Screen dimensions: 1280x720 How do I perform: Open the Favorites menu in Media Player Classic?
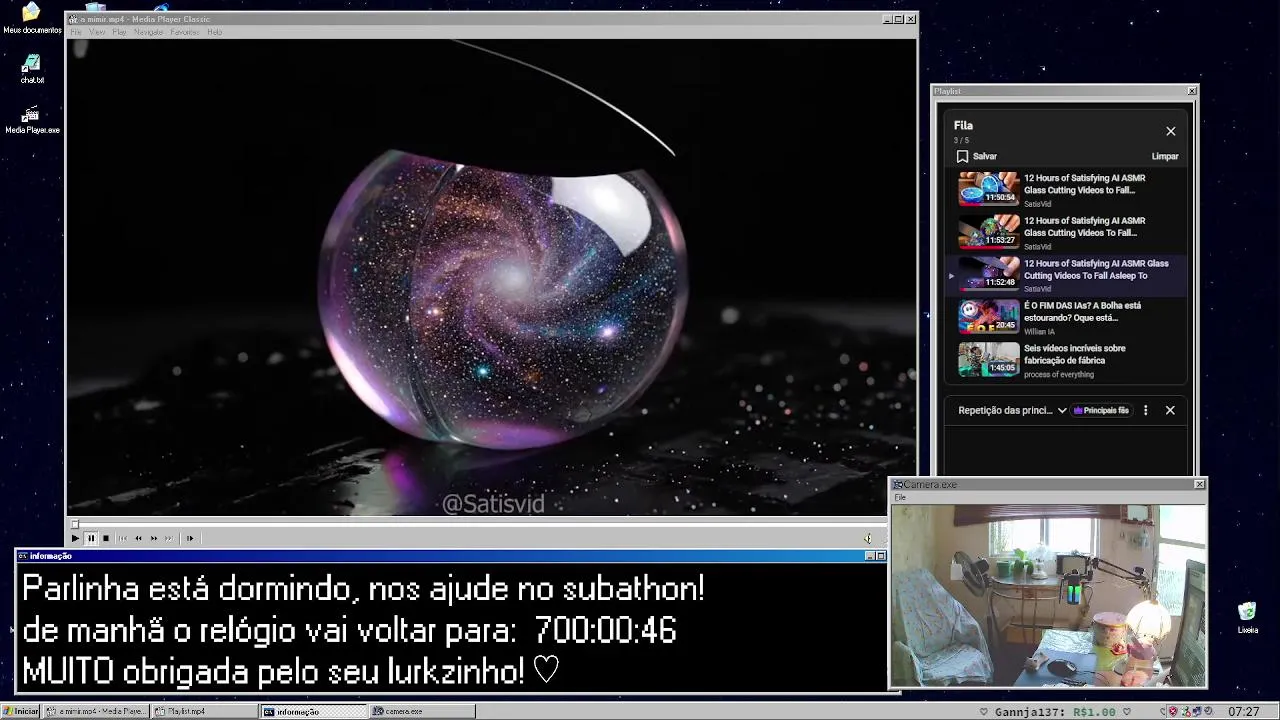(184, 32)
